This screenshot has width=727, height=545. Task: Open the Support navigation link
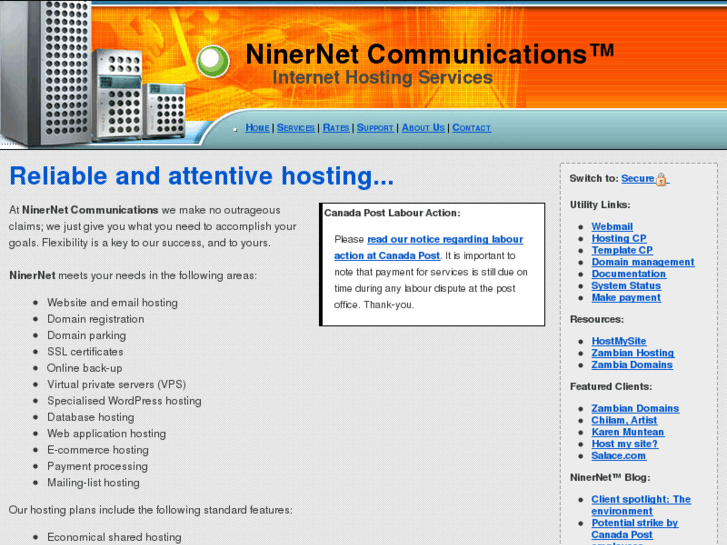tap(375, 128)
